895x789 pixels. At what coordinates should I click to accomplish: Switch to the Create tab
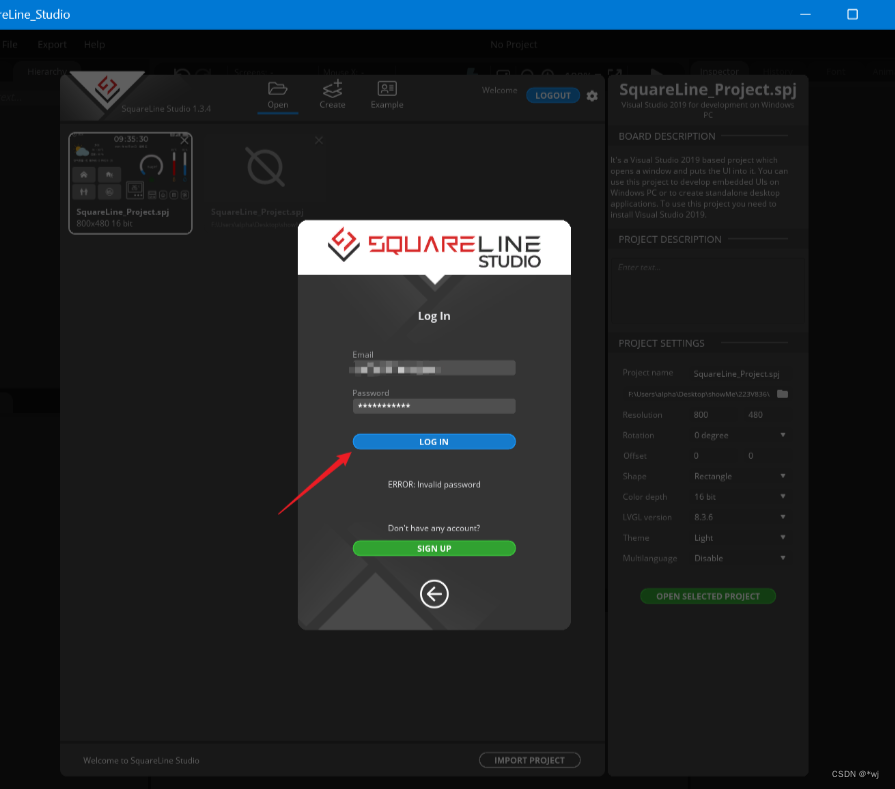coord(332,94)
